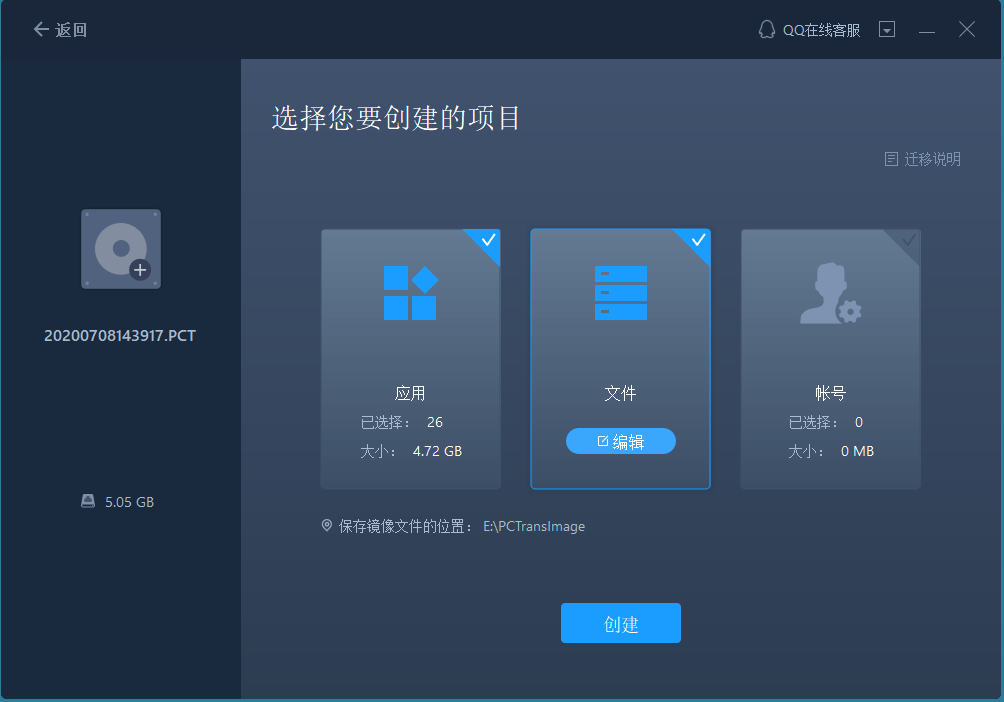The width and height of the screenshot is (1004, 702).
Task: Click the 编辑 edit button on Files
Action: coord(620,441)
